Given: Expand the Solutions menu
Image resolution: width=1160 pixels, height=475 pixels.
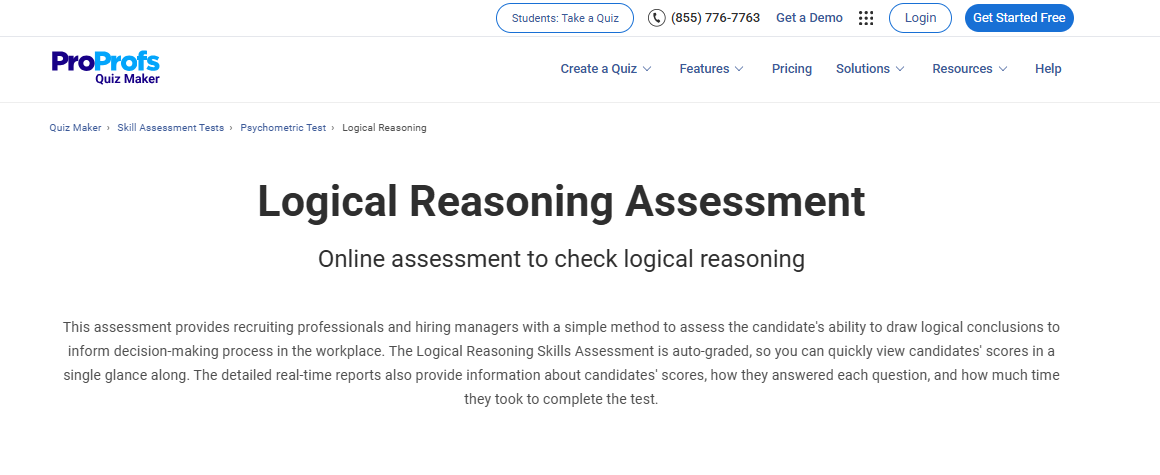Looking at the screenshot, I should [x=871, y=69].
